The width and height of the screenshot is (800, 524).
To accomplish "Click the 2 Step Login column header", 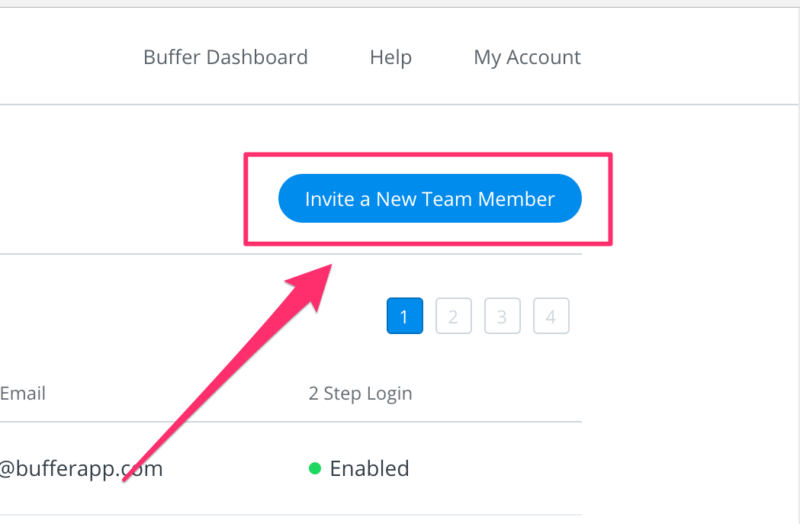I will [360, 393].
